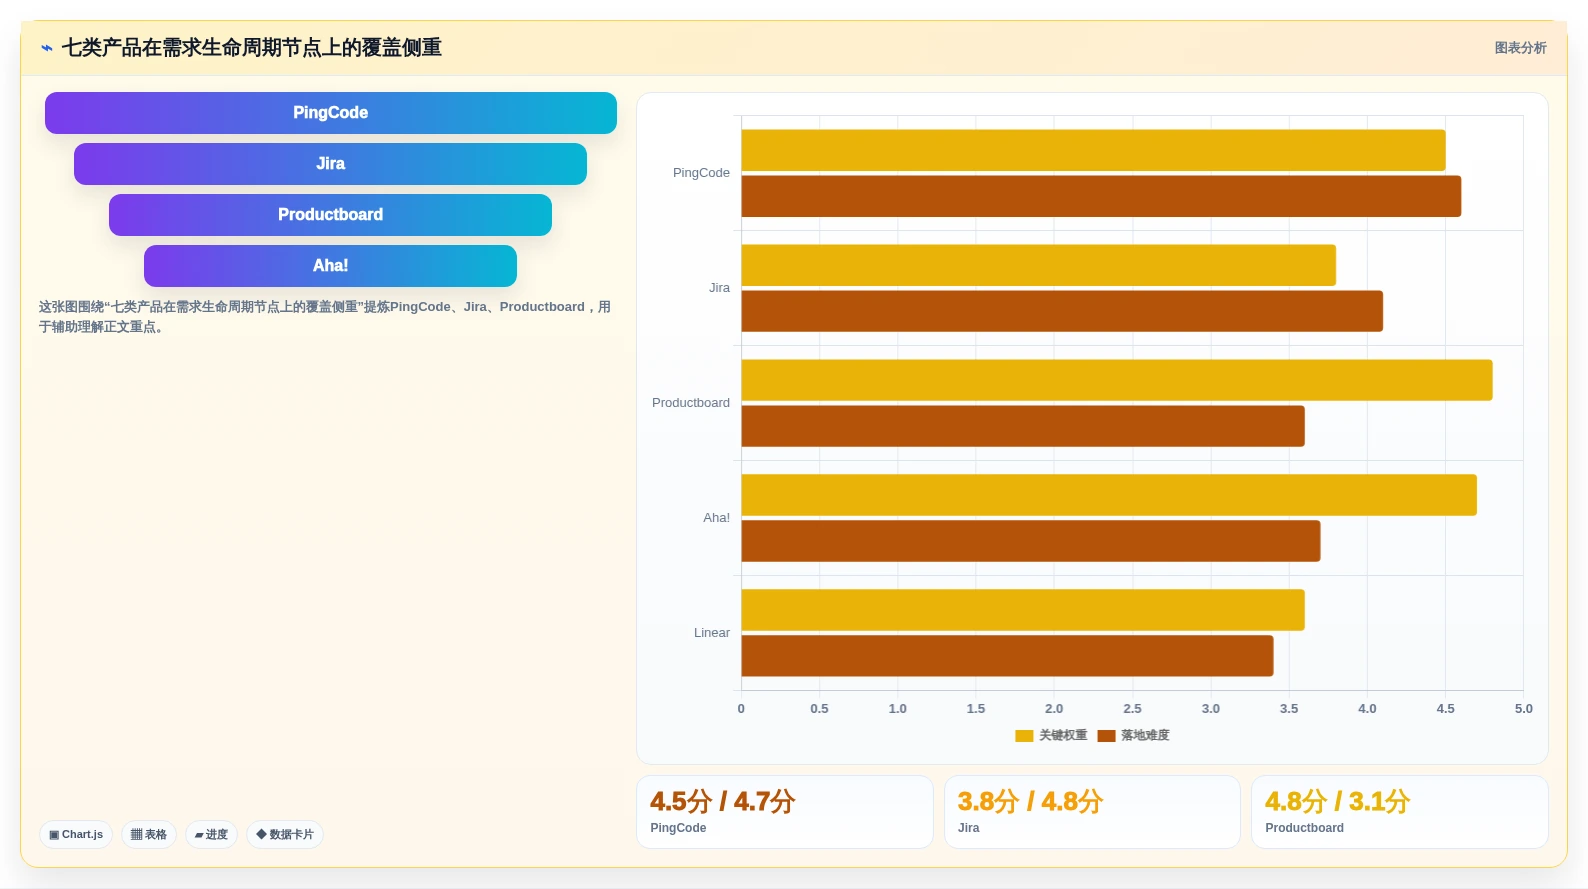This screenshot has height=889, width=1588.
Task: Click the 数据卡片 tag chip
Action: click(285, 834)
